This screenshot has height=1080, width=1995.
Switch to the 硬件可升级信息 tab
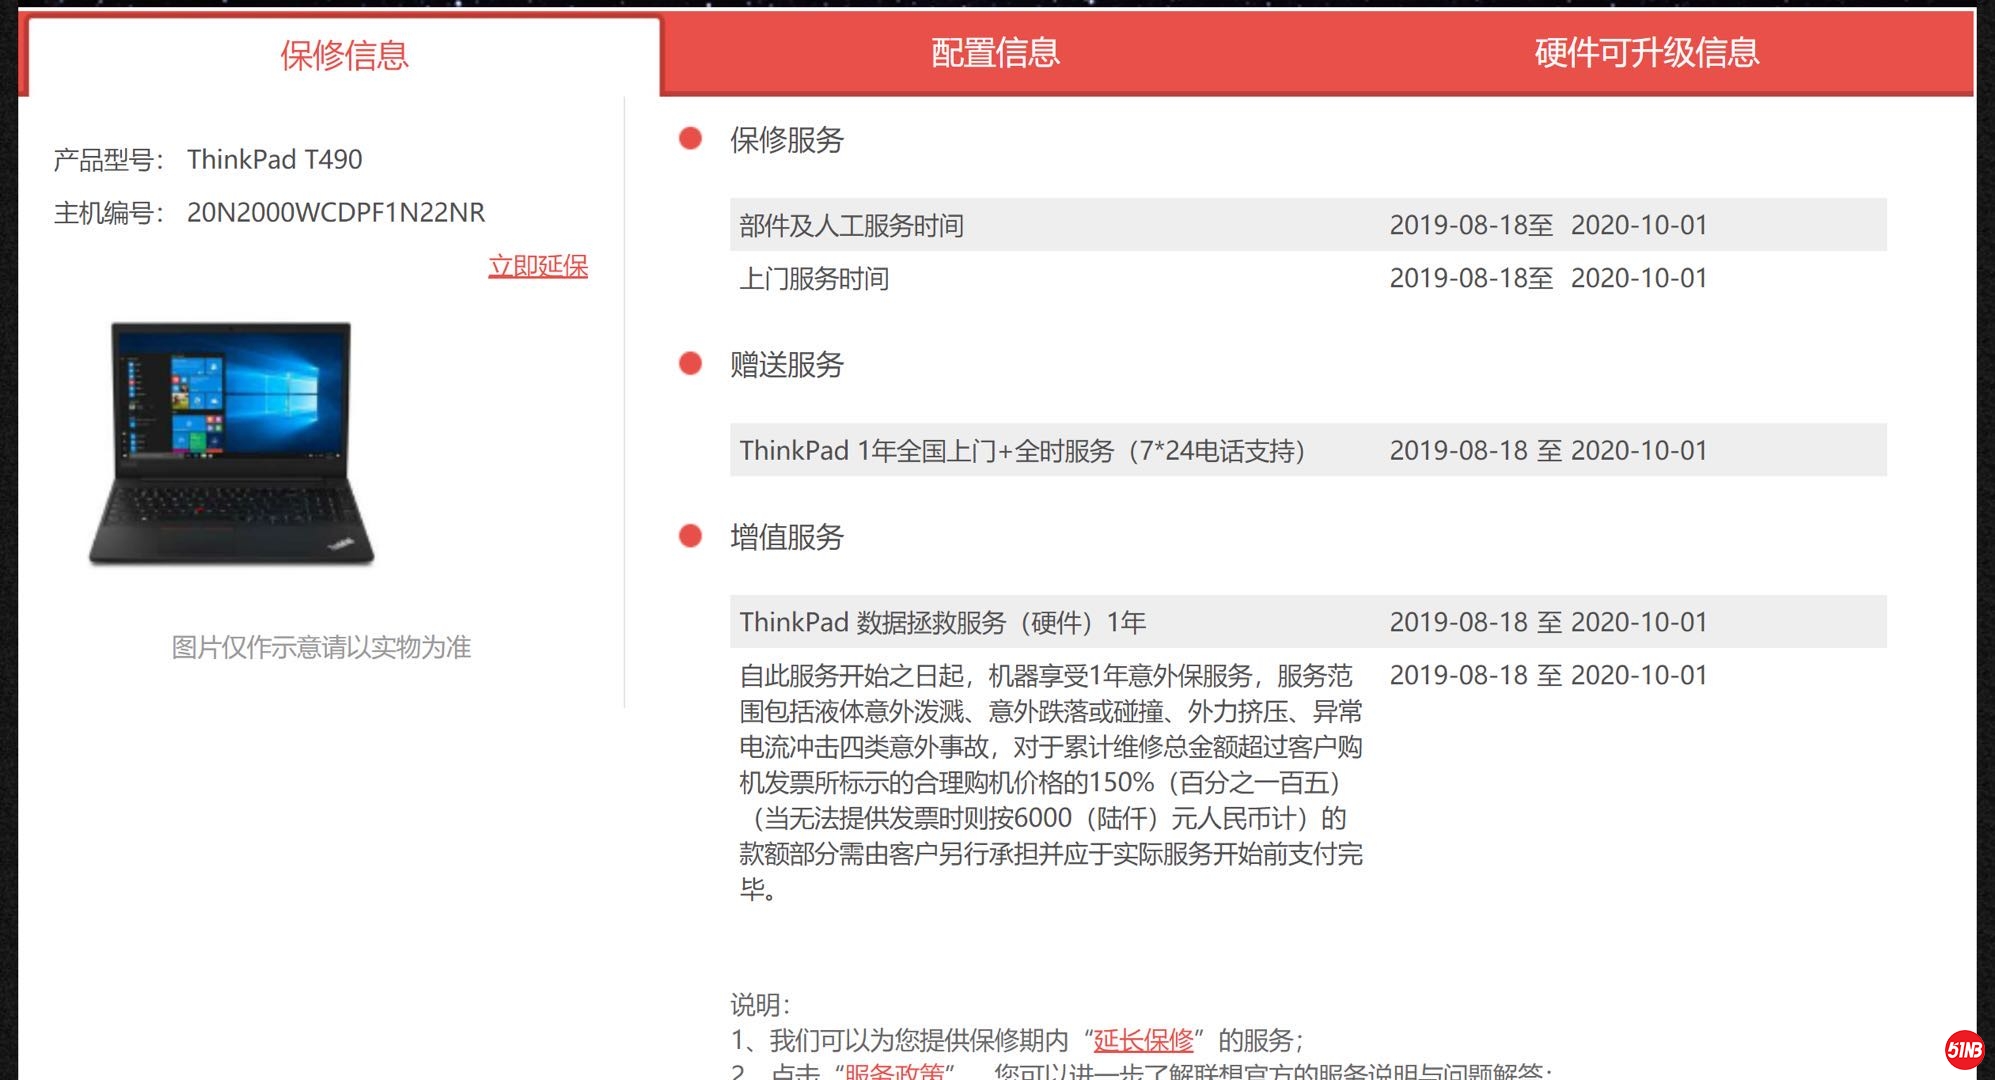(1646, 52)
